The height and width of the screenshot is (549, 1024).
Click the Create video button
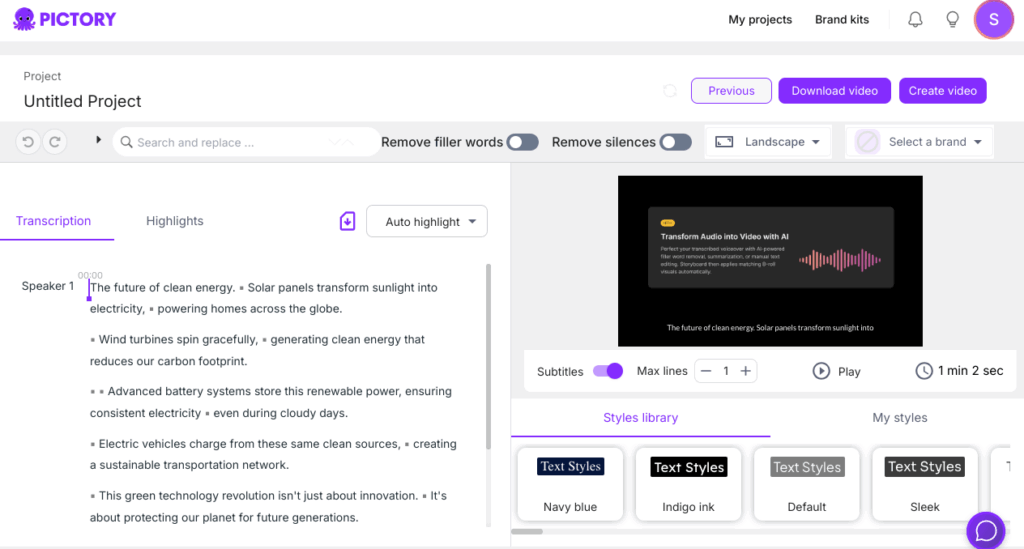[942, 91]
